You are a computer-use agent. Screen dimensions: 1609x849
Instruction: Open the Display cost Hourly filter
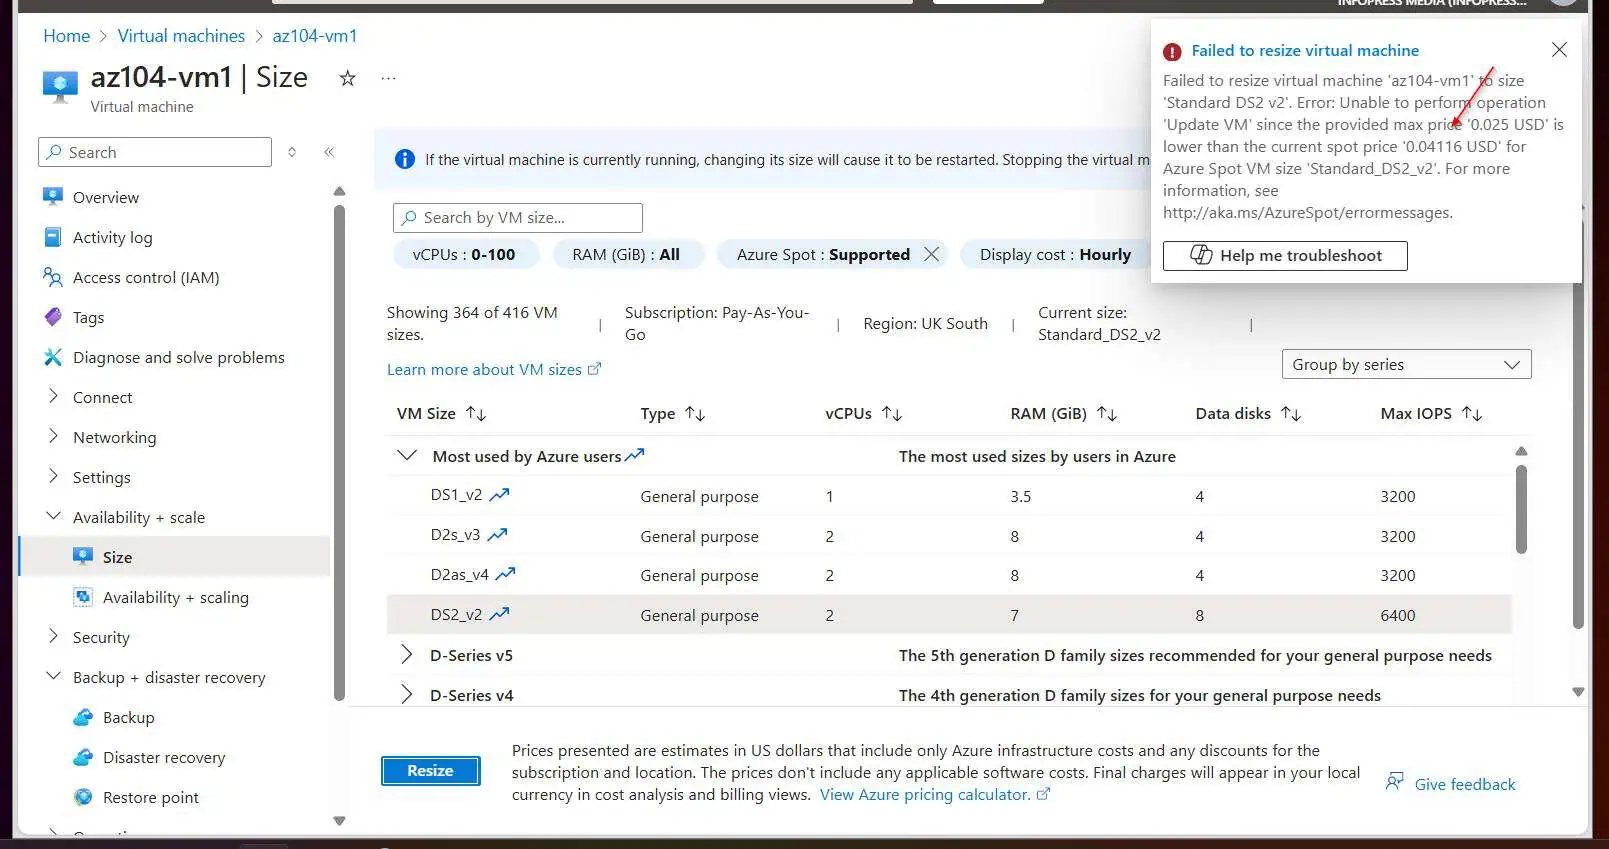[x=1056, y=255]
